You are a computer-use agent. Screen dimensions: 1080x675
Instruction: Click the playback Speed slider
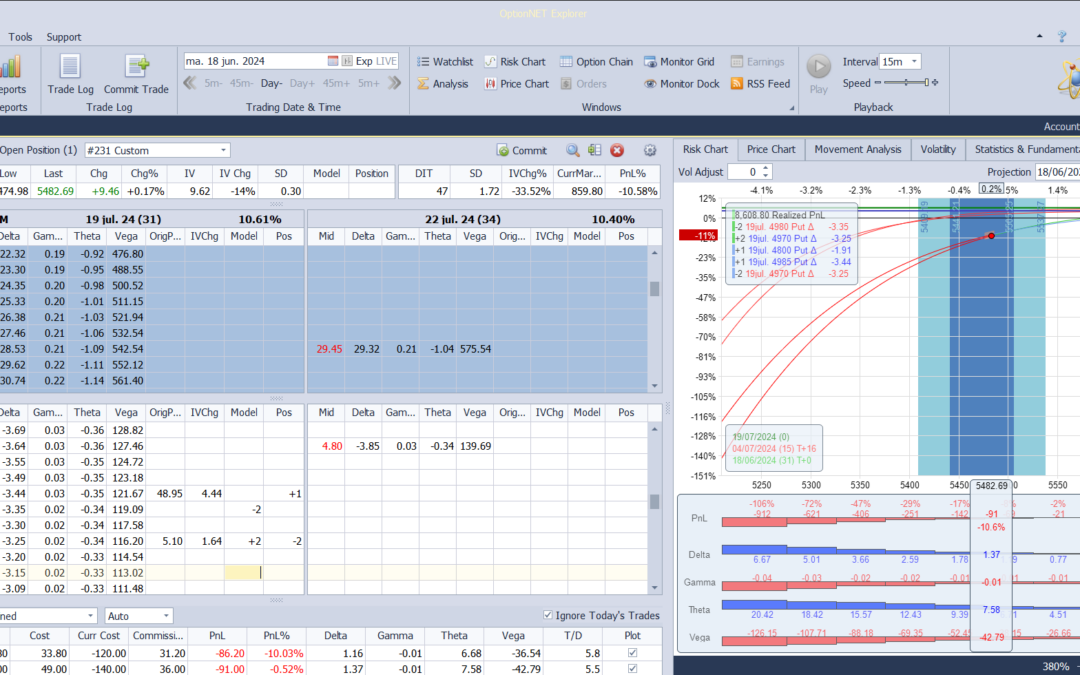coord(906,83)
